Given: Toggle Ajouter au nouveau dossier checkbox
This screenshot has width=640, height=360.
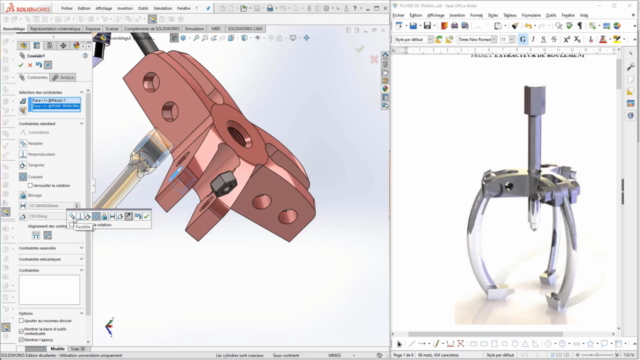Looking at the screenshot, I should coord(21,321).
